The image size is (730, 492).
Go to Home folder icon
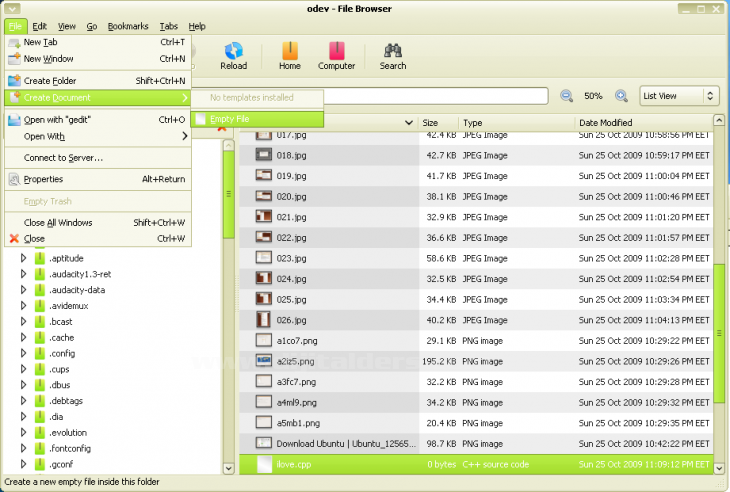click(289, 54)
